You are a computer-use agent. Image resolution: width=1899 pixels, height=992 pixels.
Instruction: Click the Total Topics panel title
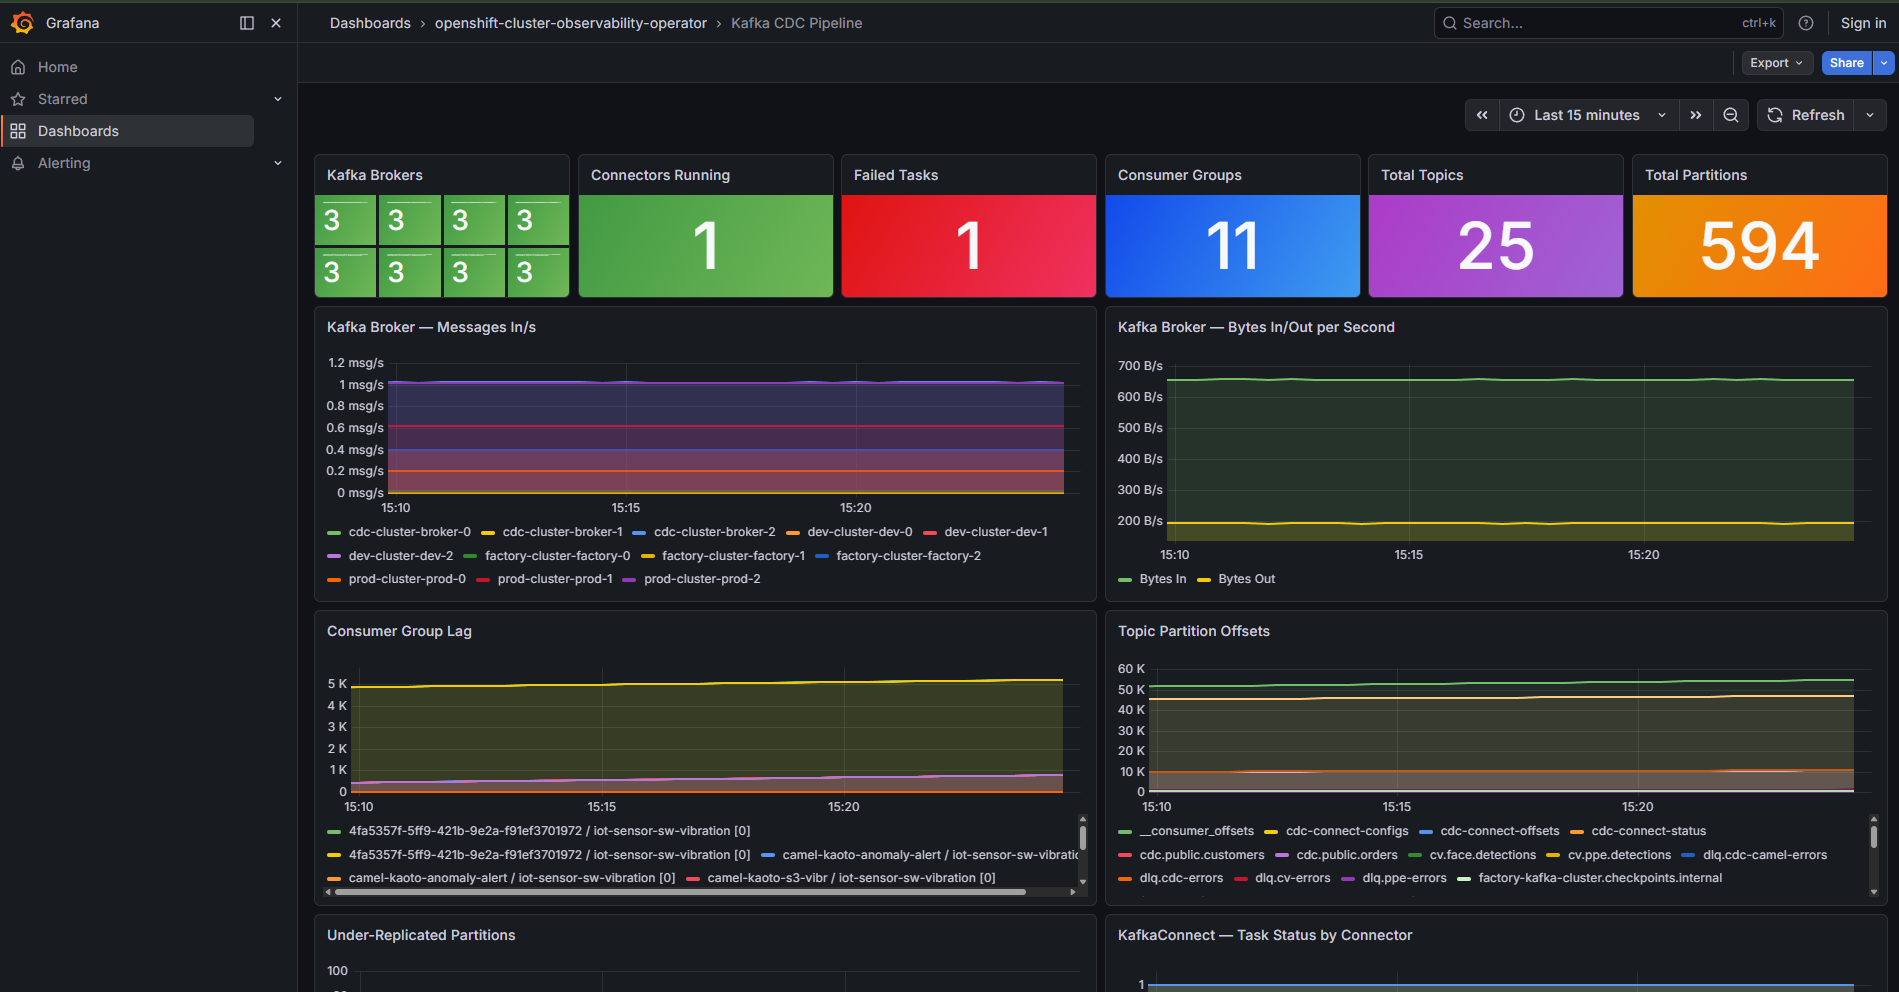pyautogui.click(x=1422, y=175)
